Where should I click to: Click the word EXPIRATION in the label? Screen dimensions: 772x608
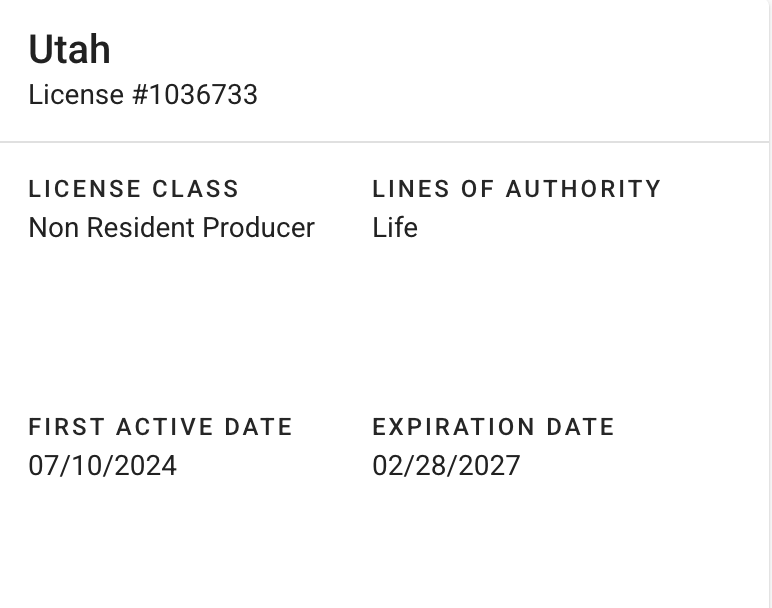coord(454,427)
